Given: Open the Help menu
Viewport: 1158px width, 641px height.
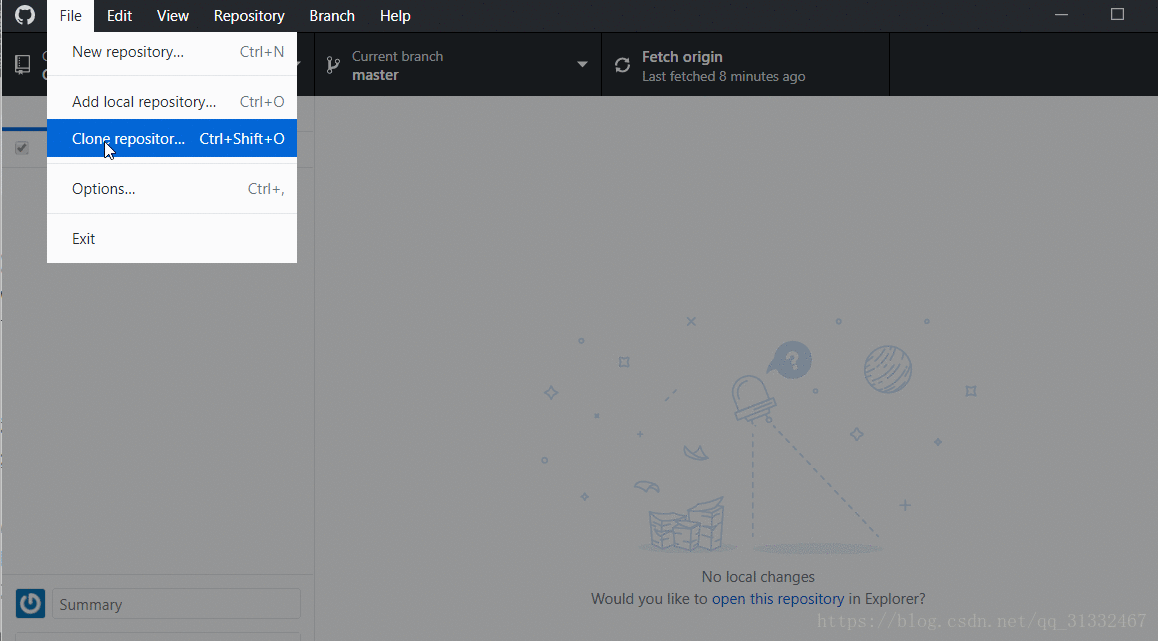Looking at the screenshot, I should point(395,16).
